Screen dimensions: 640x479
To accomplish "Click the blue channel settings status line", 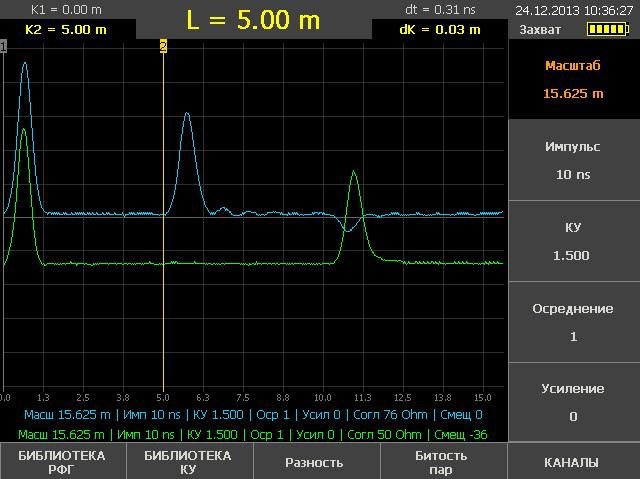I will pyautogui.click(x=253, y=415).
